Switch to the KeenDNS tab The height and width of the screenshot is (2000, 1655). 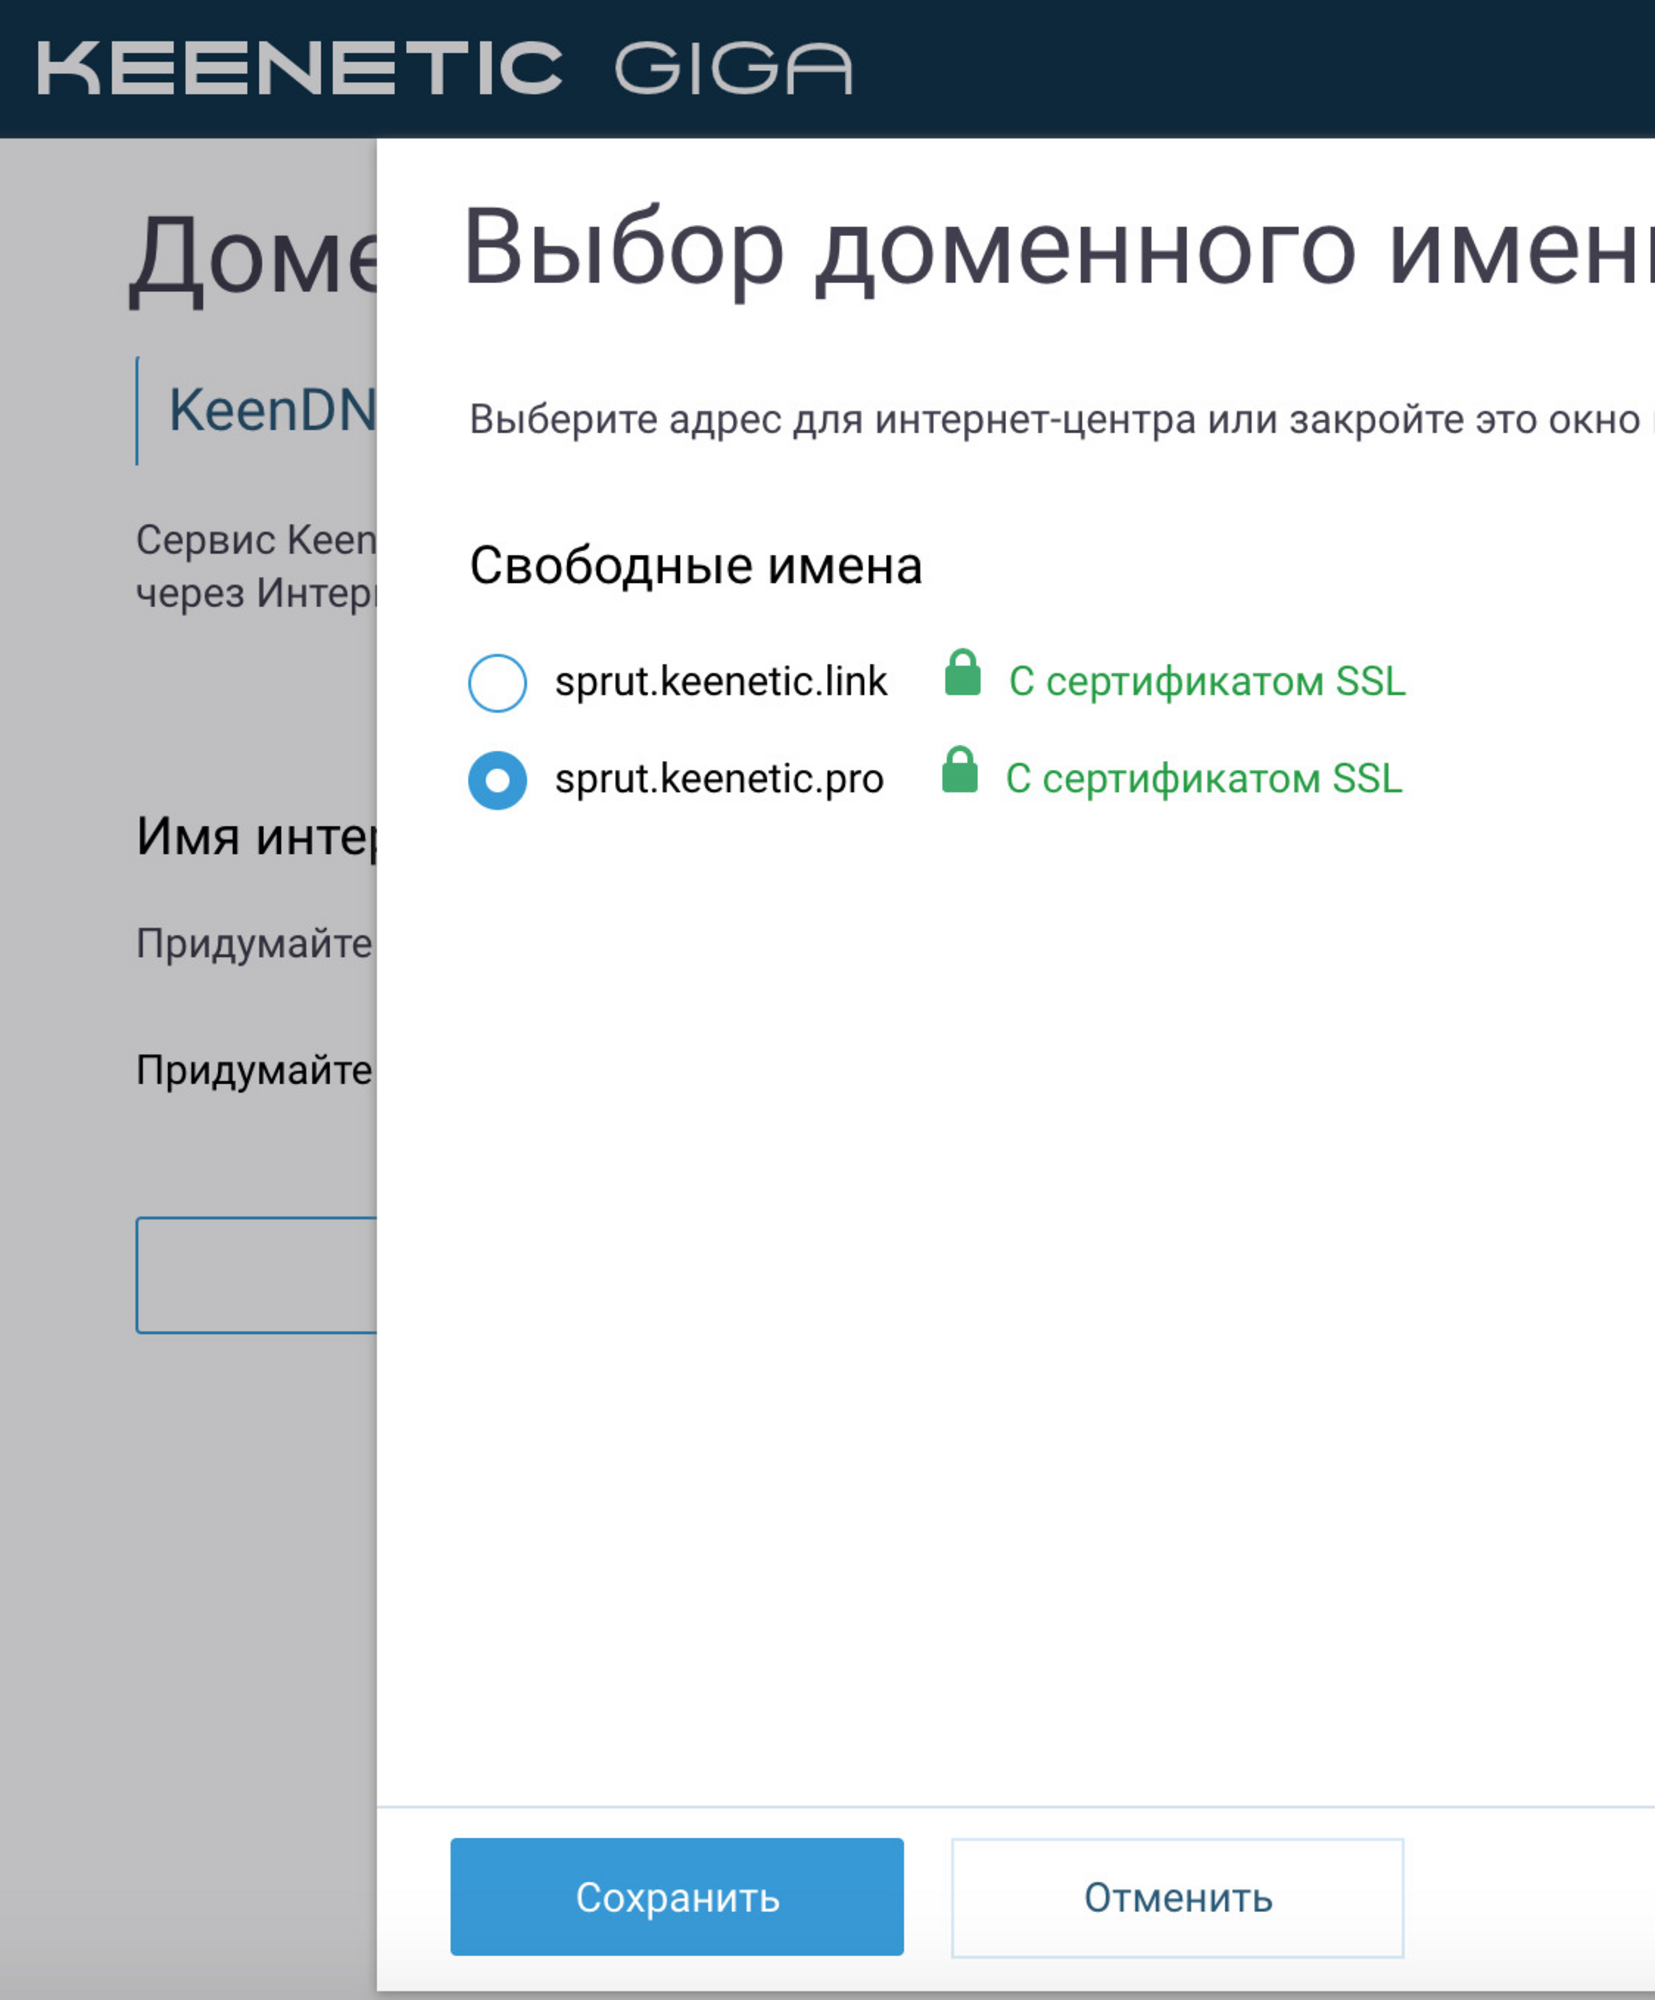click(x=270, y=411)
